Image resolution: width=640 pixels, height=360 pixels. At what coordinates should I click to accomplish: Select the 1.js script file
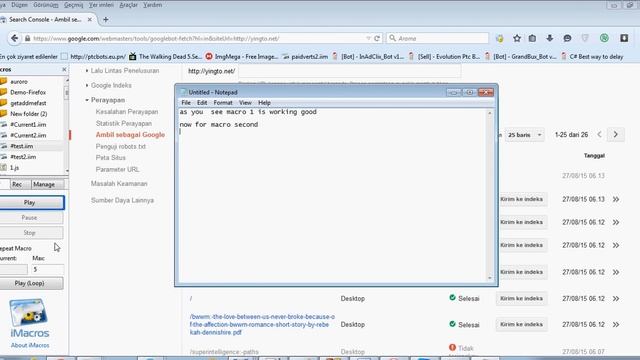point(14,168)
